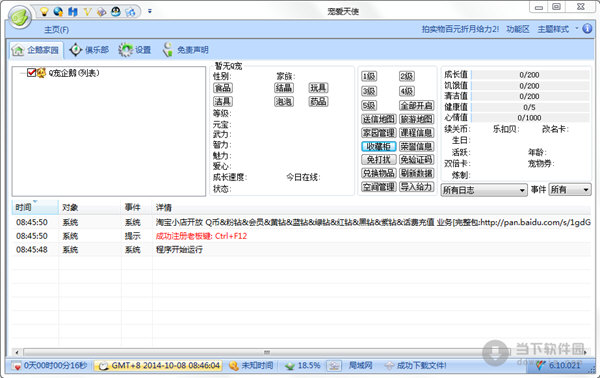Click the 洁具 button

coord(223,101)
